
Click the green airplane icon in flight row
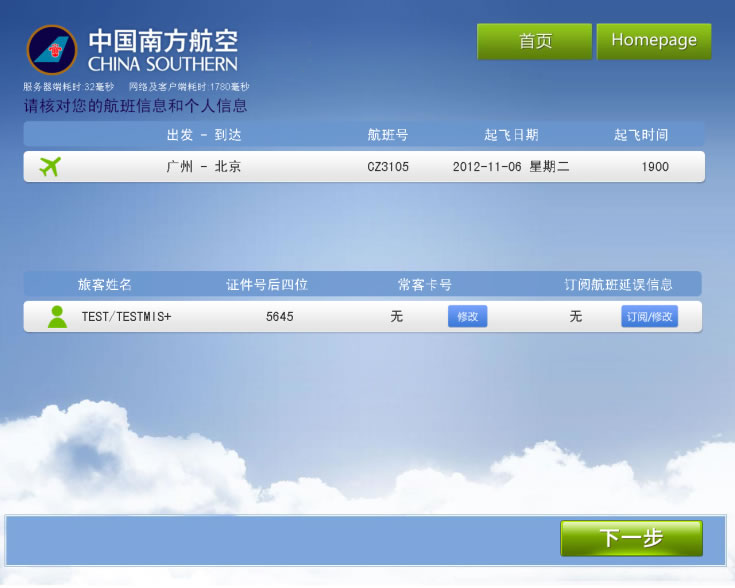click(x=50, y=167)
